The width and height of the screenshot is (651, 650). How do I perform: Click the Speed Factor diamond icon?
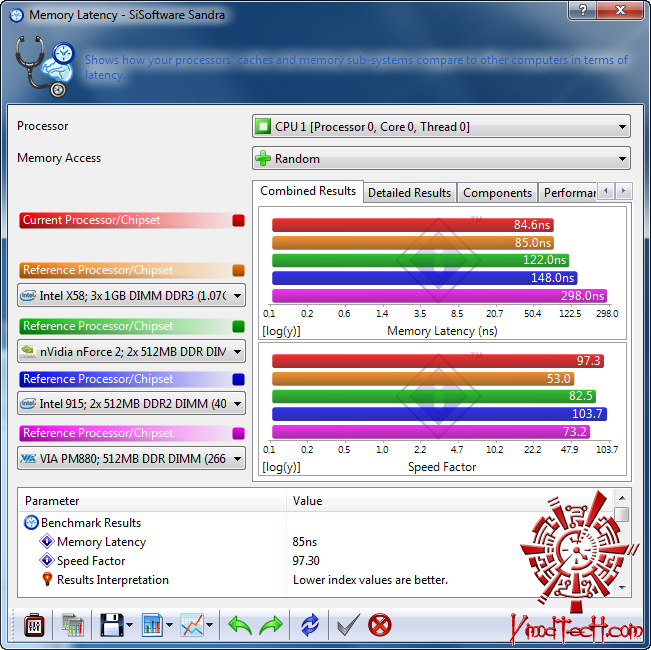click(47, 560)
